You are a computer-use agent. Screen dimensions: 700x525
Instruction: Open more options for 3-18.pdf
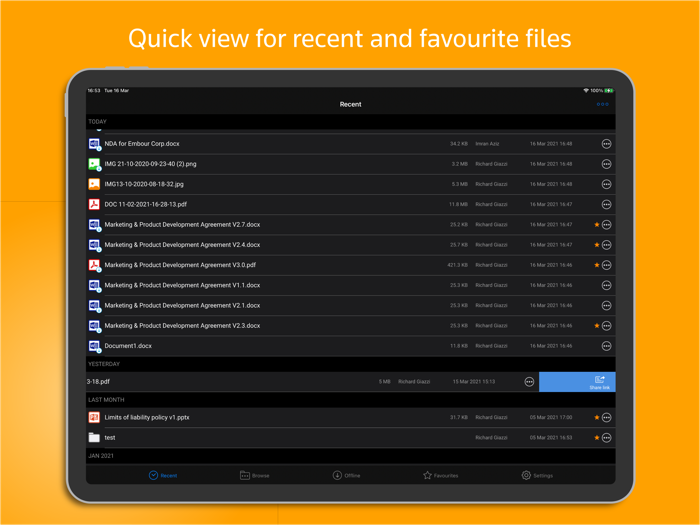[x=529, y=382]
